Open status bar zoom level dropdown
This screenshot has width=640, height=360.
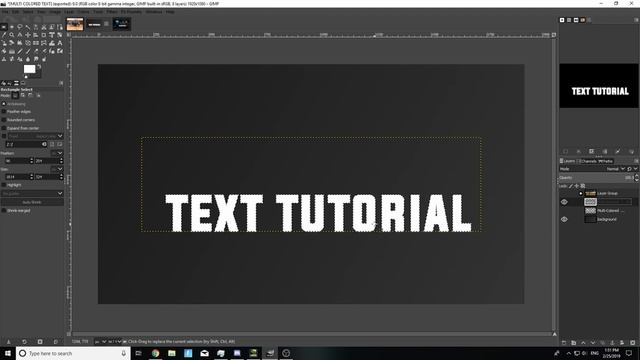tap(116, 342)
